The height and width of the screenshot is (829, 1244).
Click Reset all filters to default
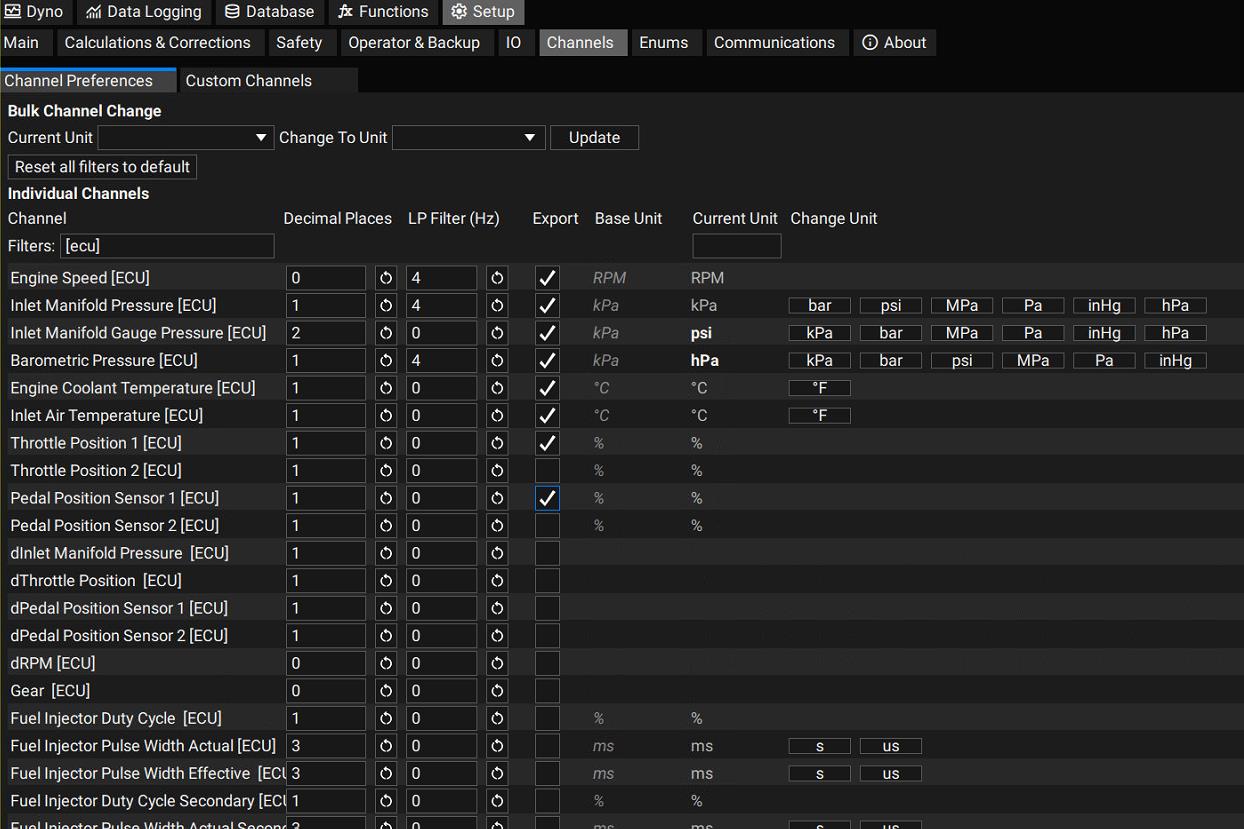click(x=102, y=167)
